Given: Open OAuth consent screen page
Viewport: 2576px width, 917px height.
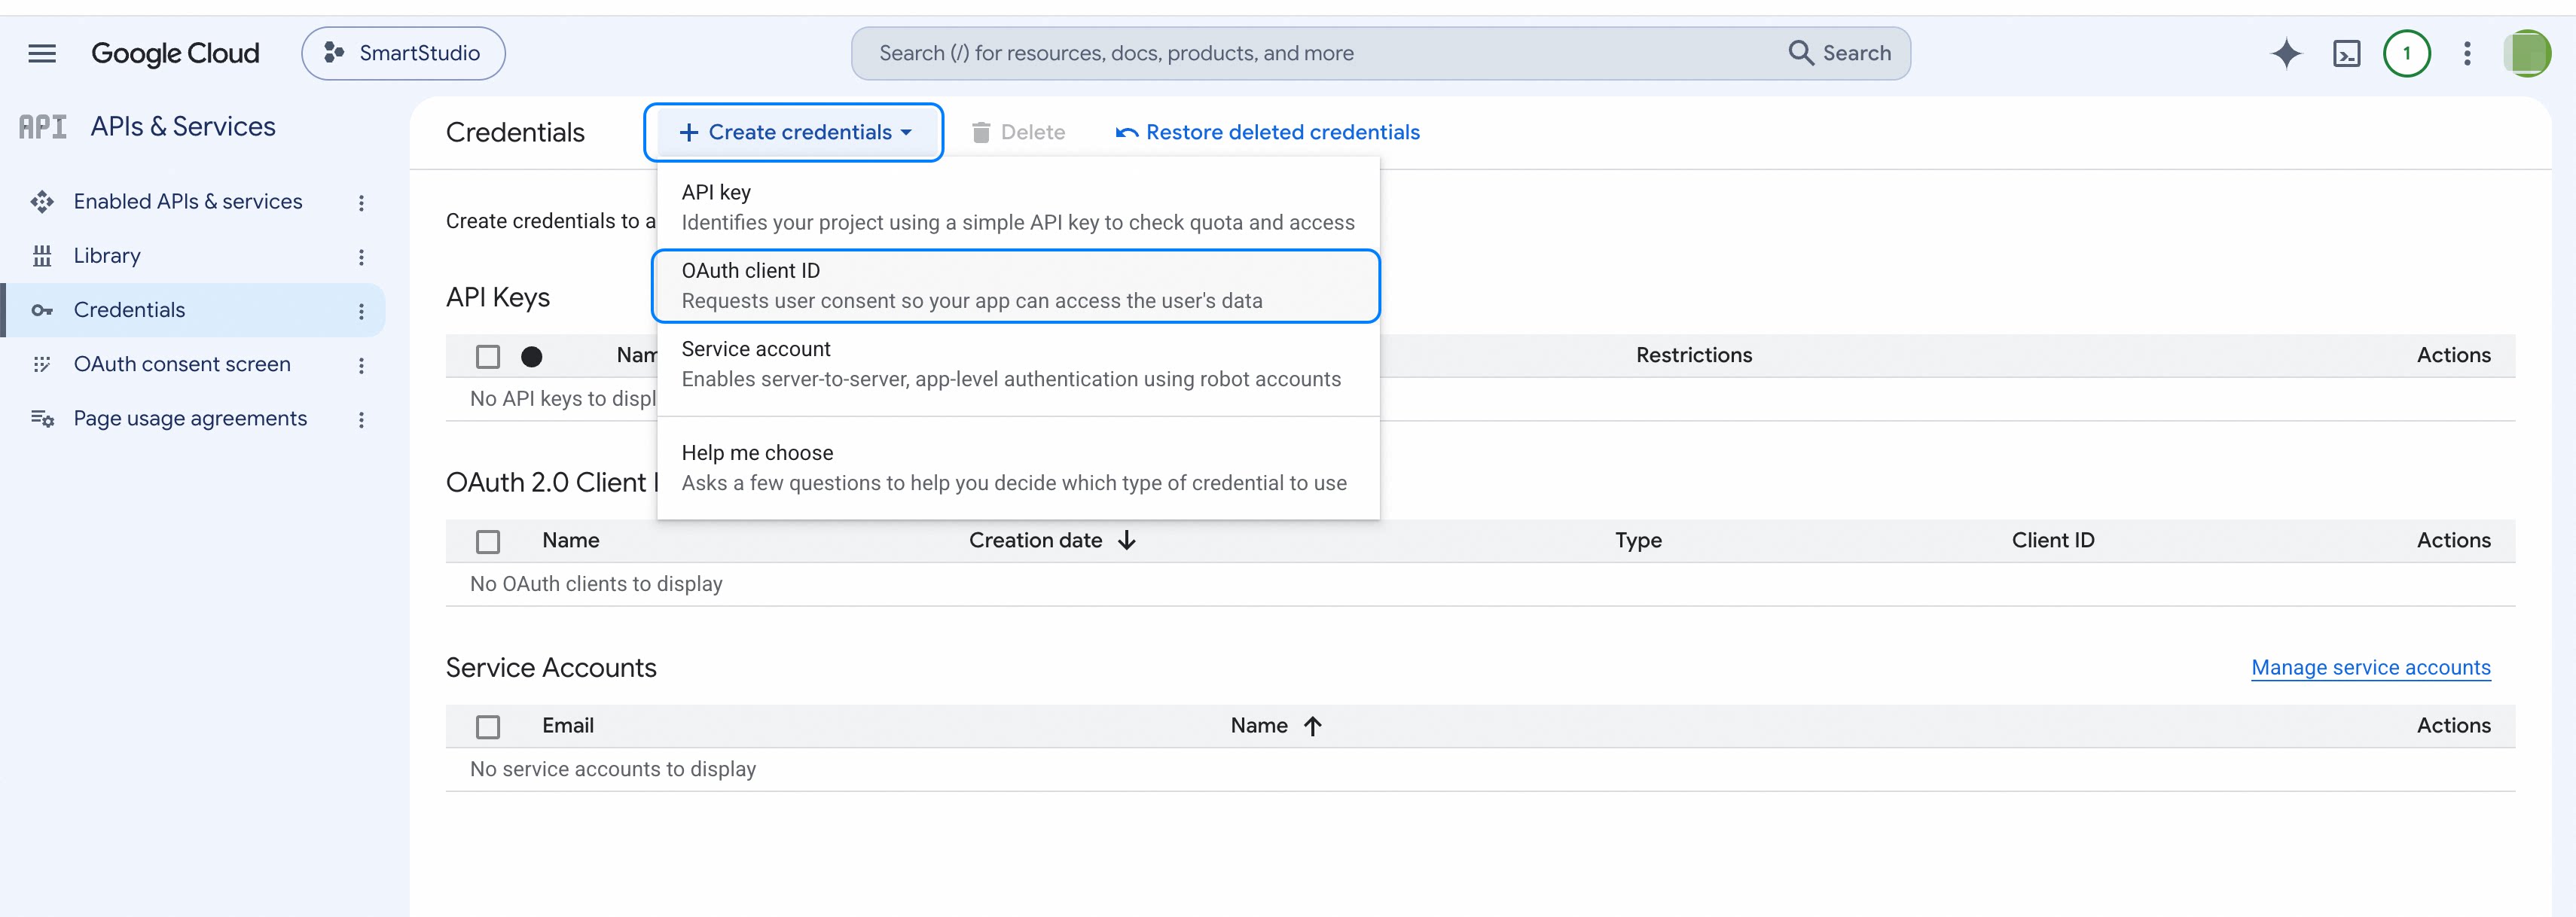Looking at the screenshot, I should tap(182, 364).
